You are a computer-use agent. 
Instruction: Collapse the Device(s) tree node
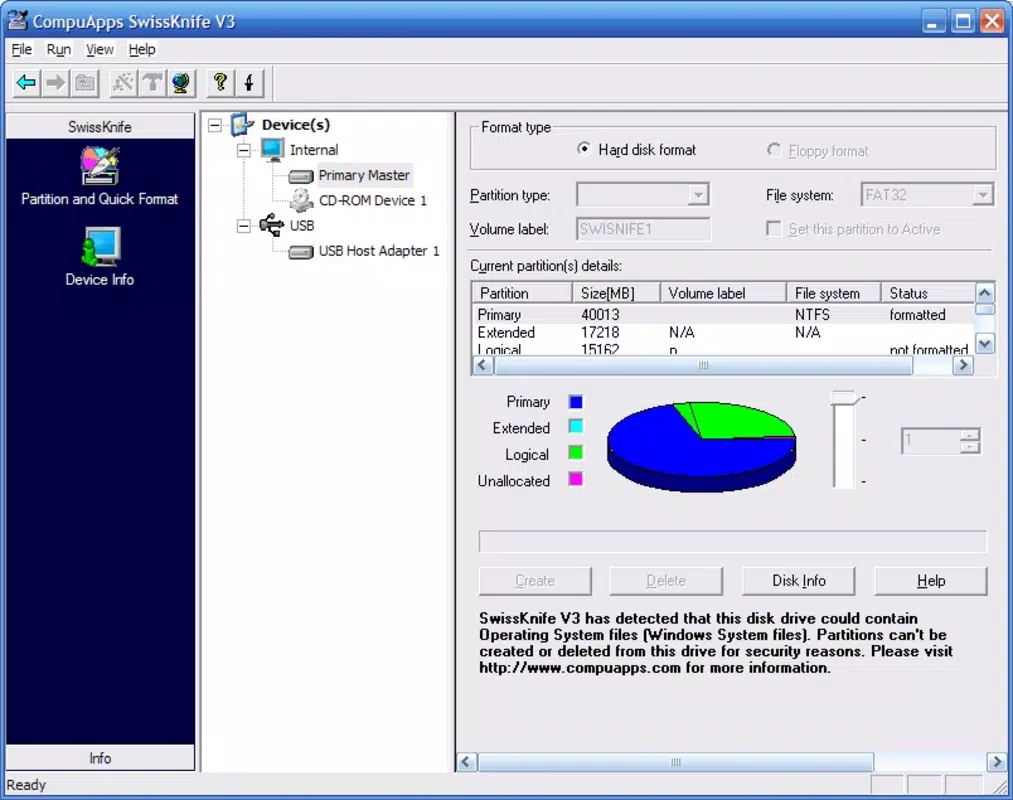[x=214, y=125]
